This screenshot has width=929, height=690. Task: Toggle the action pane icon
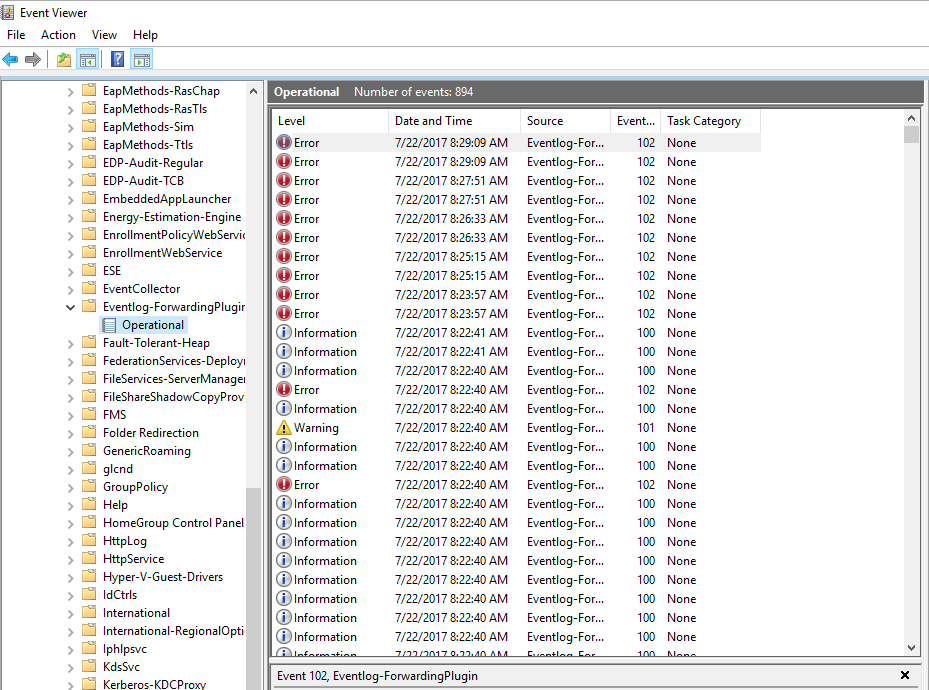click(x=141, y=59)
